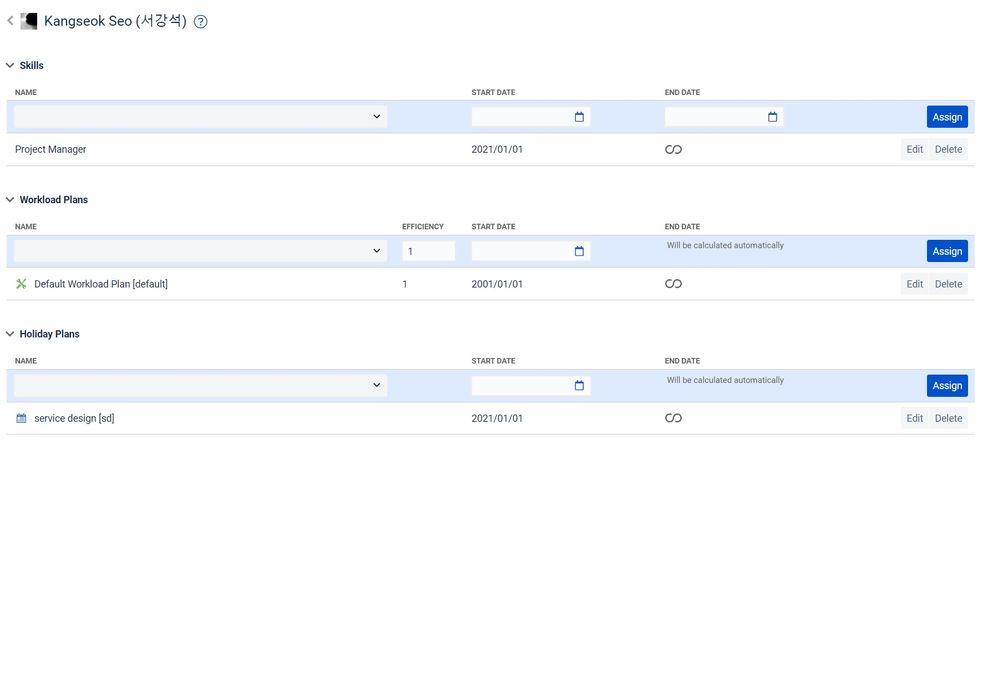Select the Project Manager skill name
This screenshot has width=998, height=696.
50,150
